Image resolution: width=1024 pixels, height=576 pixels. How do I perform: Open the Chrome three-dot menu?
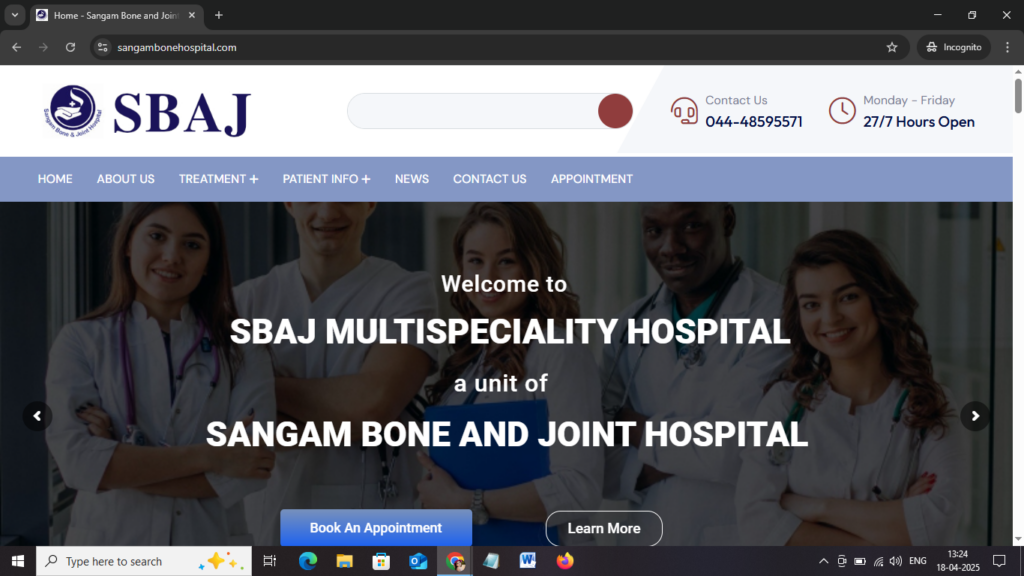coord(1008,47)
